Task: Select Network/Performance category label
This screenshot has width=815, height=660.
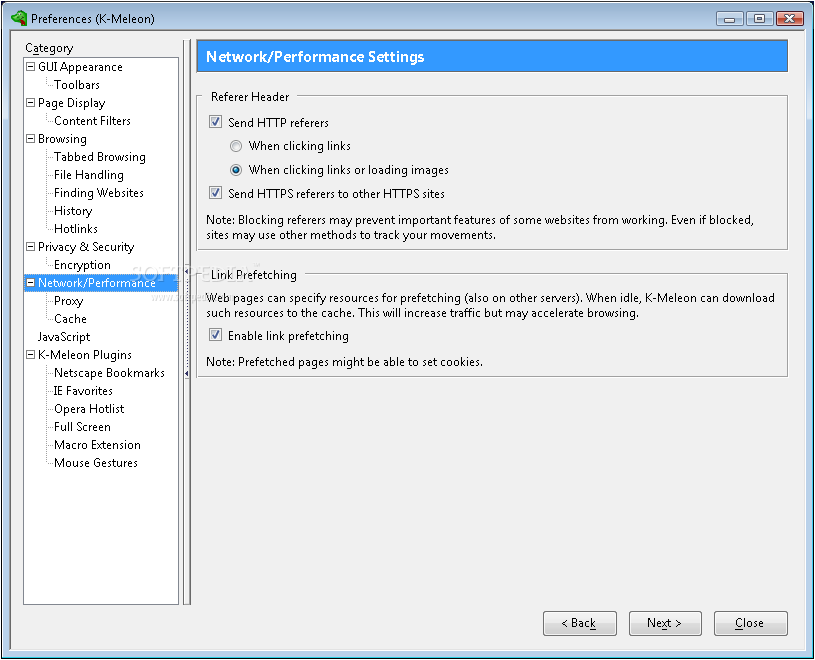Action: (97, 283)
